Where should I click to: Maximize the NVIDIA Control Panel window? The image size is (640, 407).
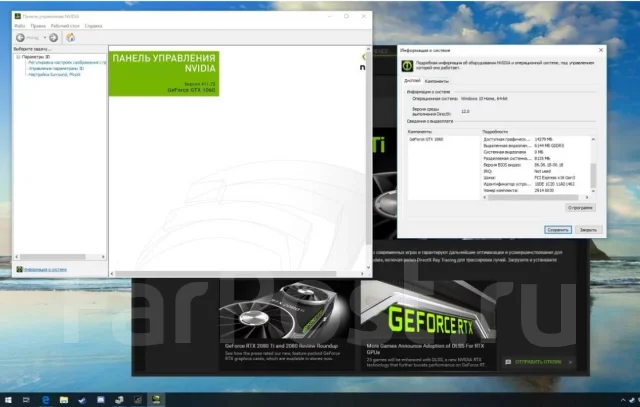click(x=346, y=16)
